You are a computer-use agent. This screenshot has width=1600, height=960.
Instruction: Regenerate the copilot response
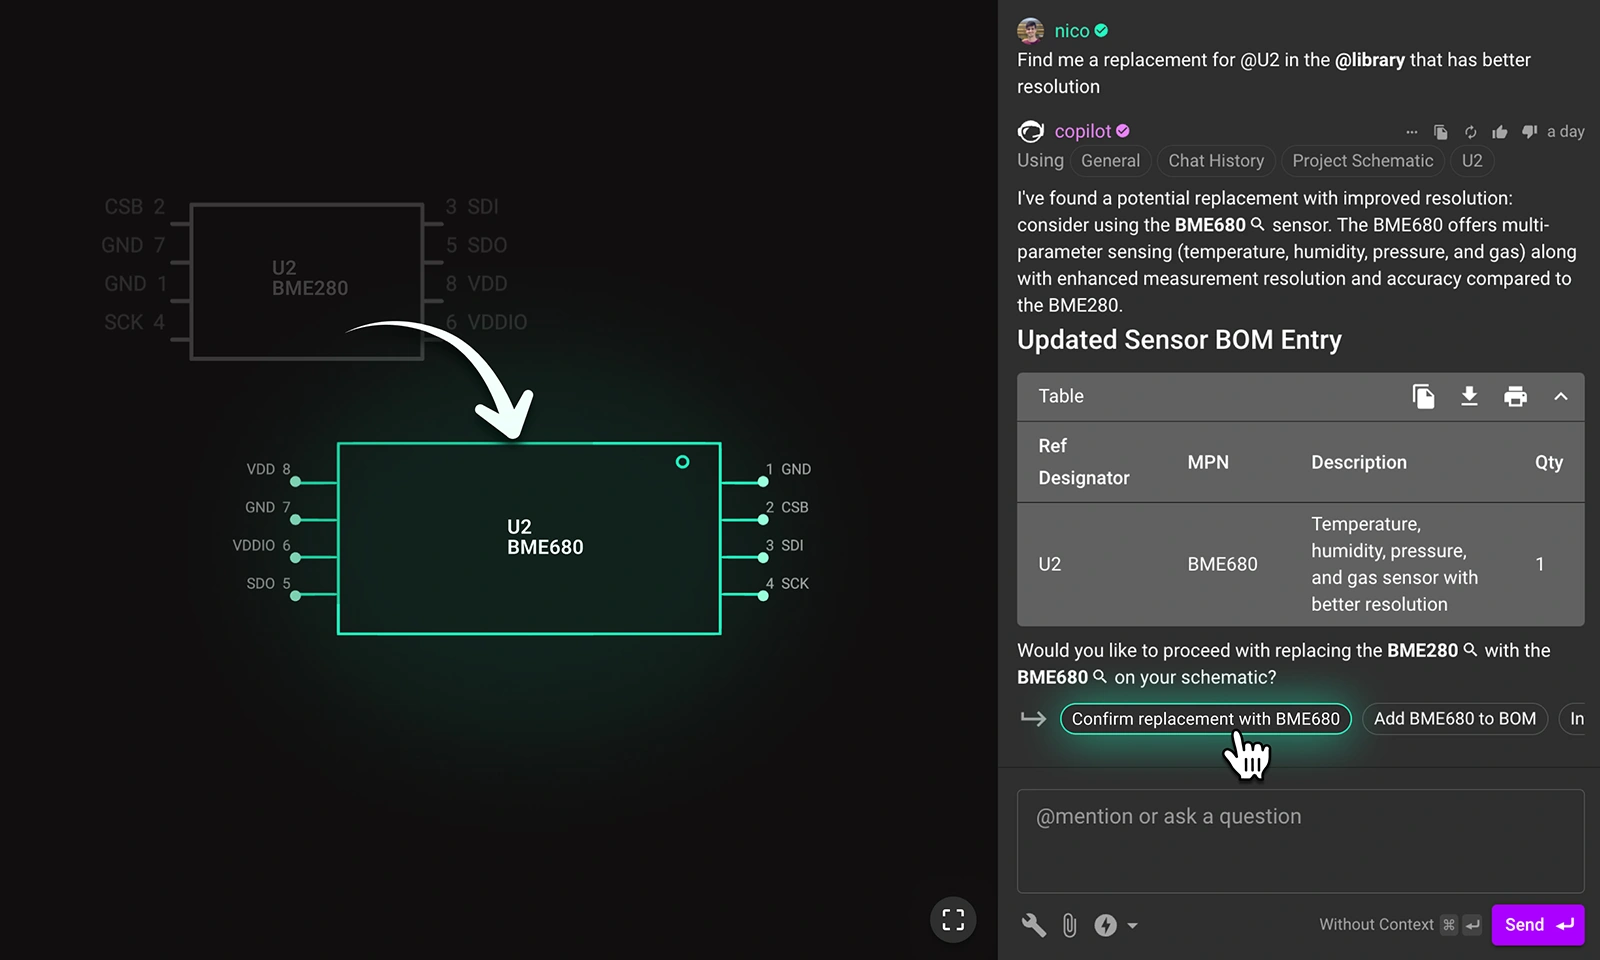click(1470, 132)
